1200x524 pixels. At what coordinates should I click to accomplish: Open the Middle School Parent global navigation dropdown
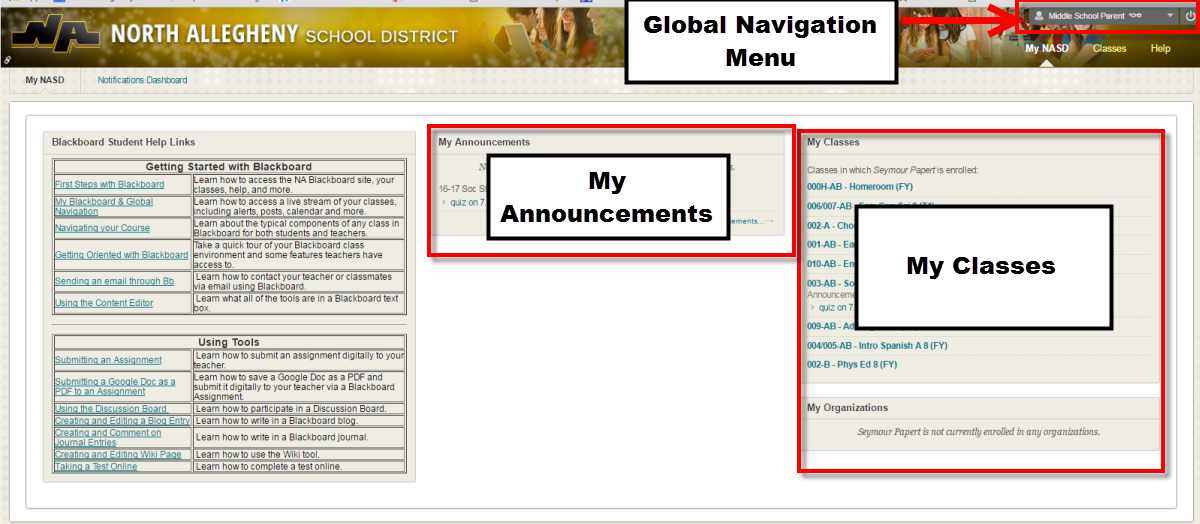[1103, 16]
